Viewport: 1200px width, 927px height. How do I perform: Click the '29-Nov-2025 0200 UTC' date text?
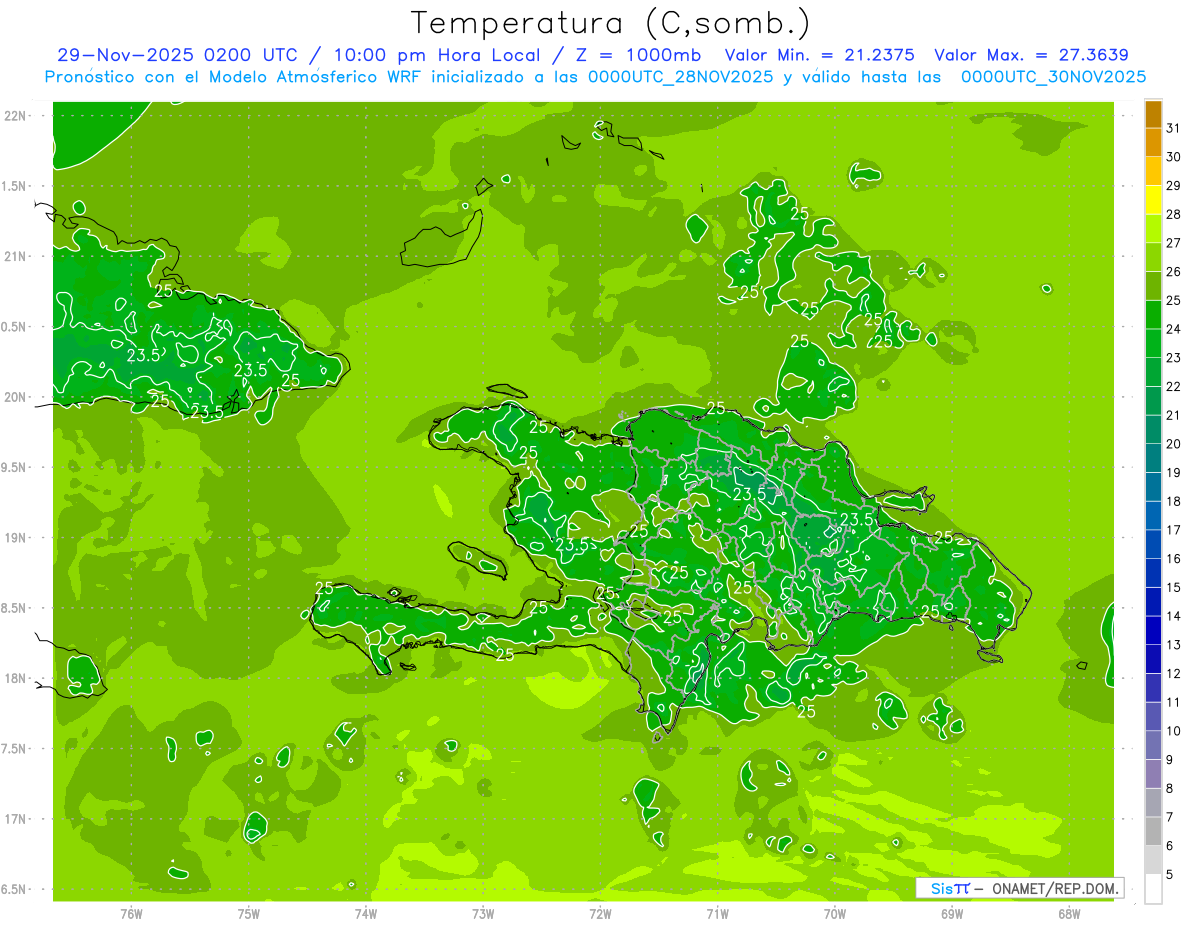point(177,55)
